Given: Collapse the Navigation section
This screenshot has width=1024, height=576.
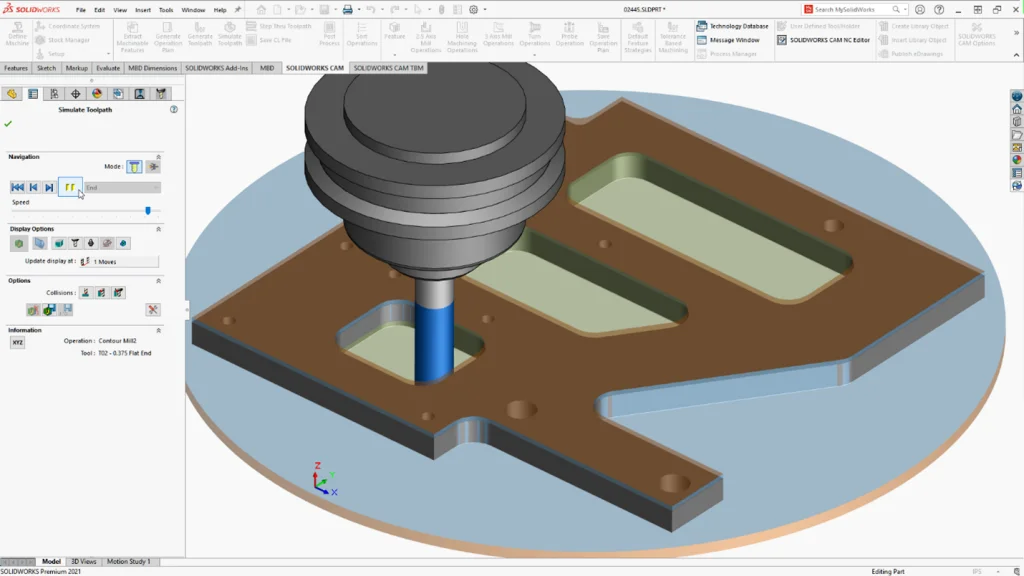Looking at the screenshot, I should pos(159,155).
